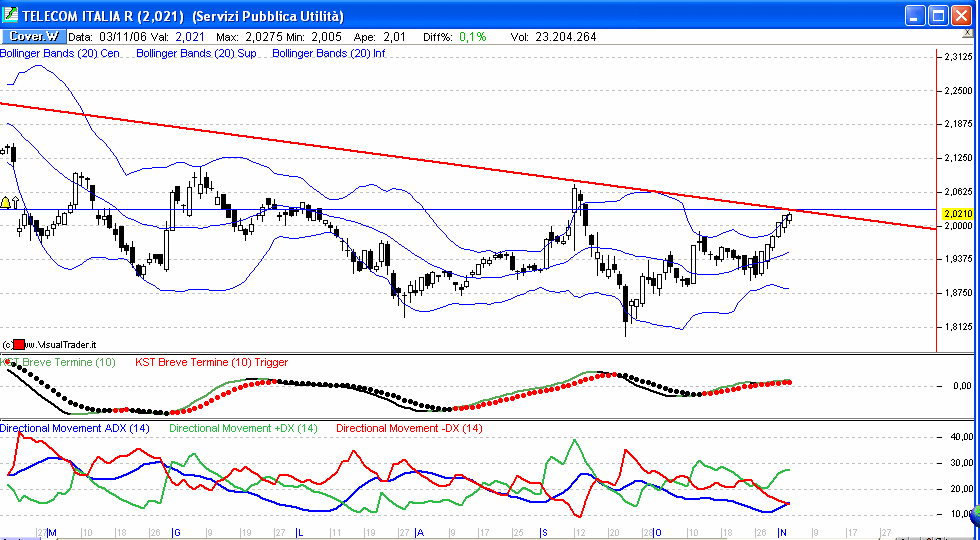
Task: Click the 1,8125 price axis label
Action: click(958, 326)
